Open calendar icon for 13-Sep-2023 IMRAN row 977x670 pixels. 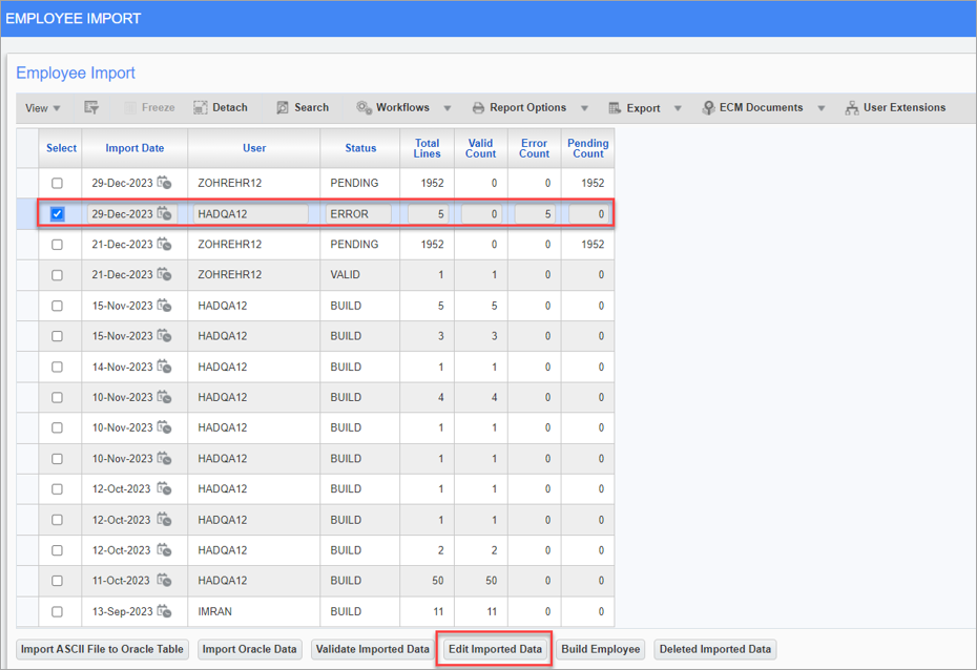[164, 611]
